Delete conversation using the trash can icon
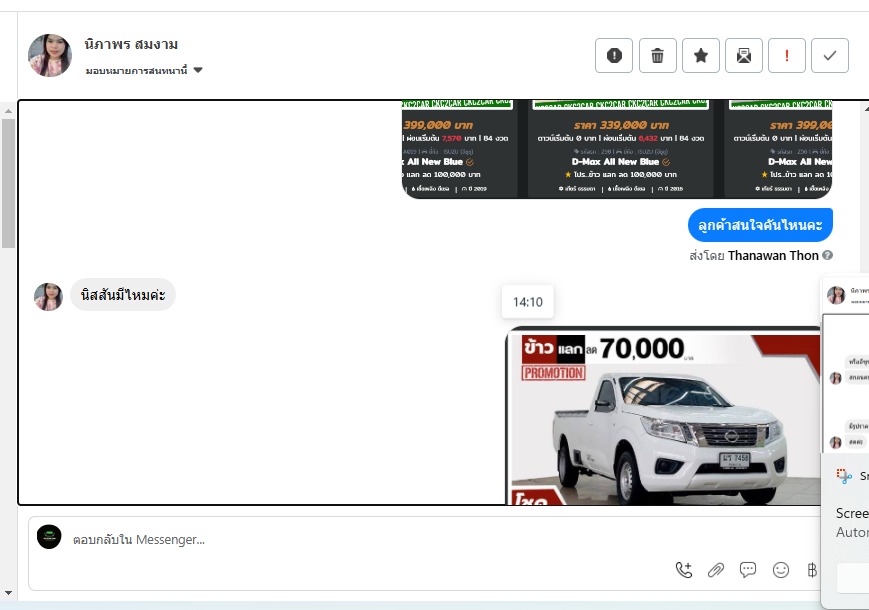The height and width of the screenshot is (610, 869). (657, 55)
